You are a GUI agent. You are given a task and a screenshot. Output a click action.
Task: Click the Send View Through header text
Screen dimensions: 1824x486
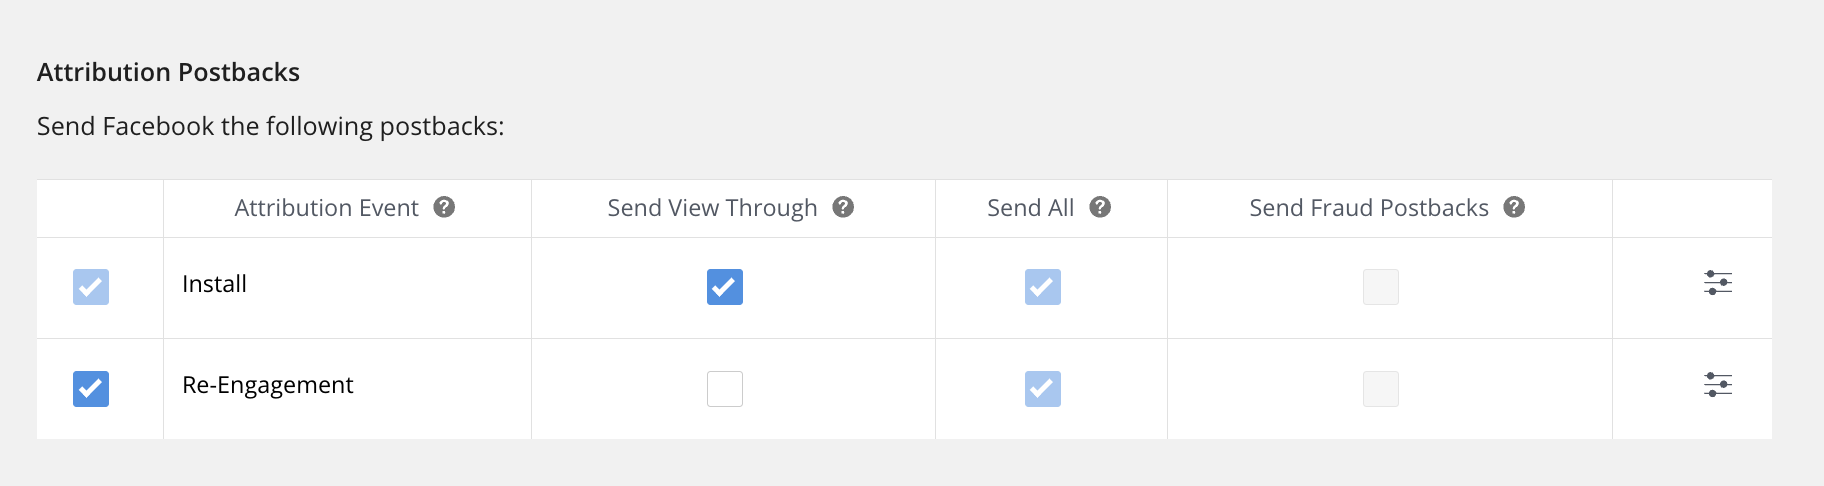[x=712, y=208]
